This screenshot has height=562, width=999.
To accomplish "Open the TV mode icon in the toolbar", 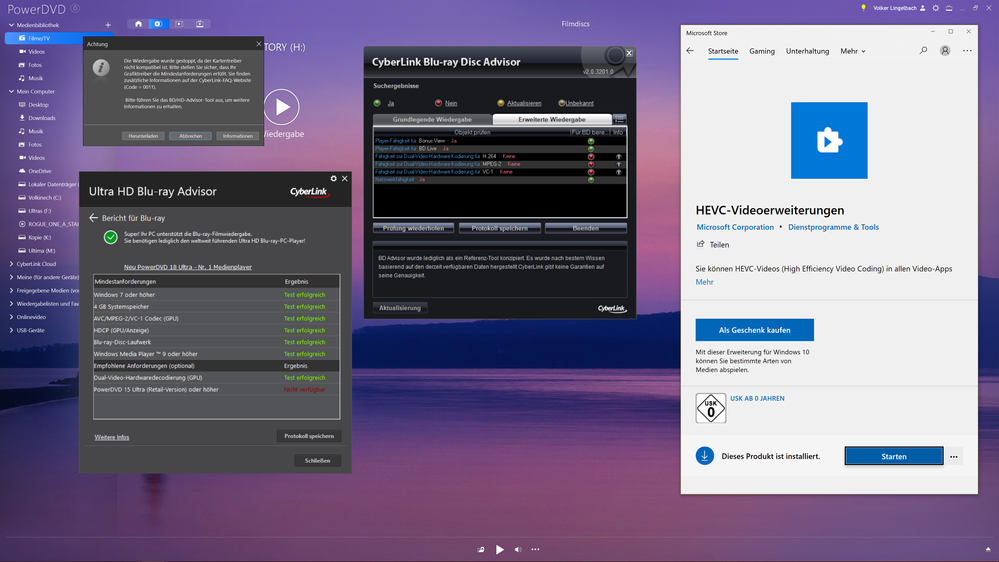I will pyautogui.click(x=199, y=24).
